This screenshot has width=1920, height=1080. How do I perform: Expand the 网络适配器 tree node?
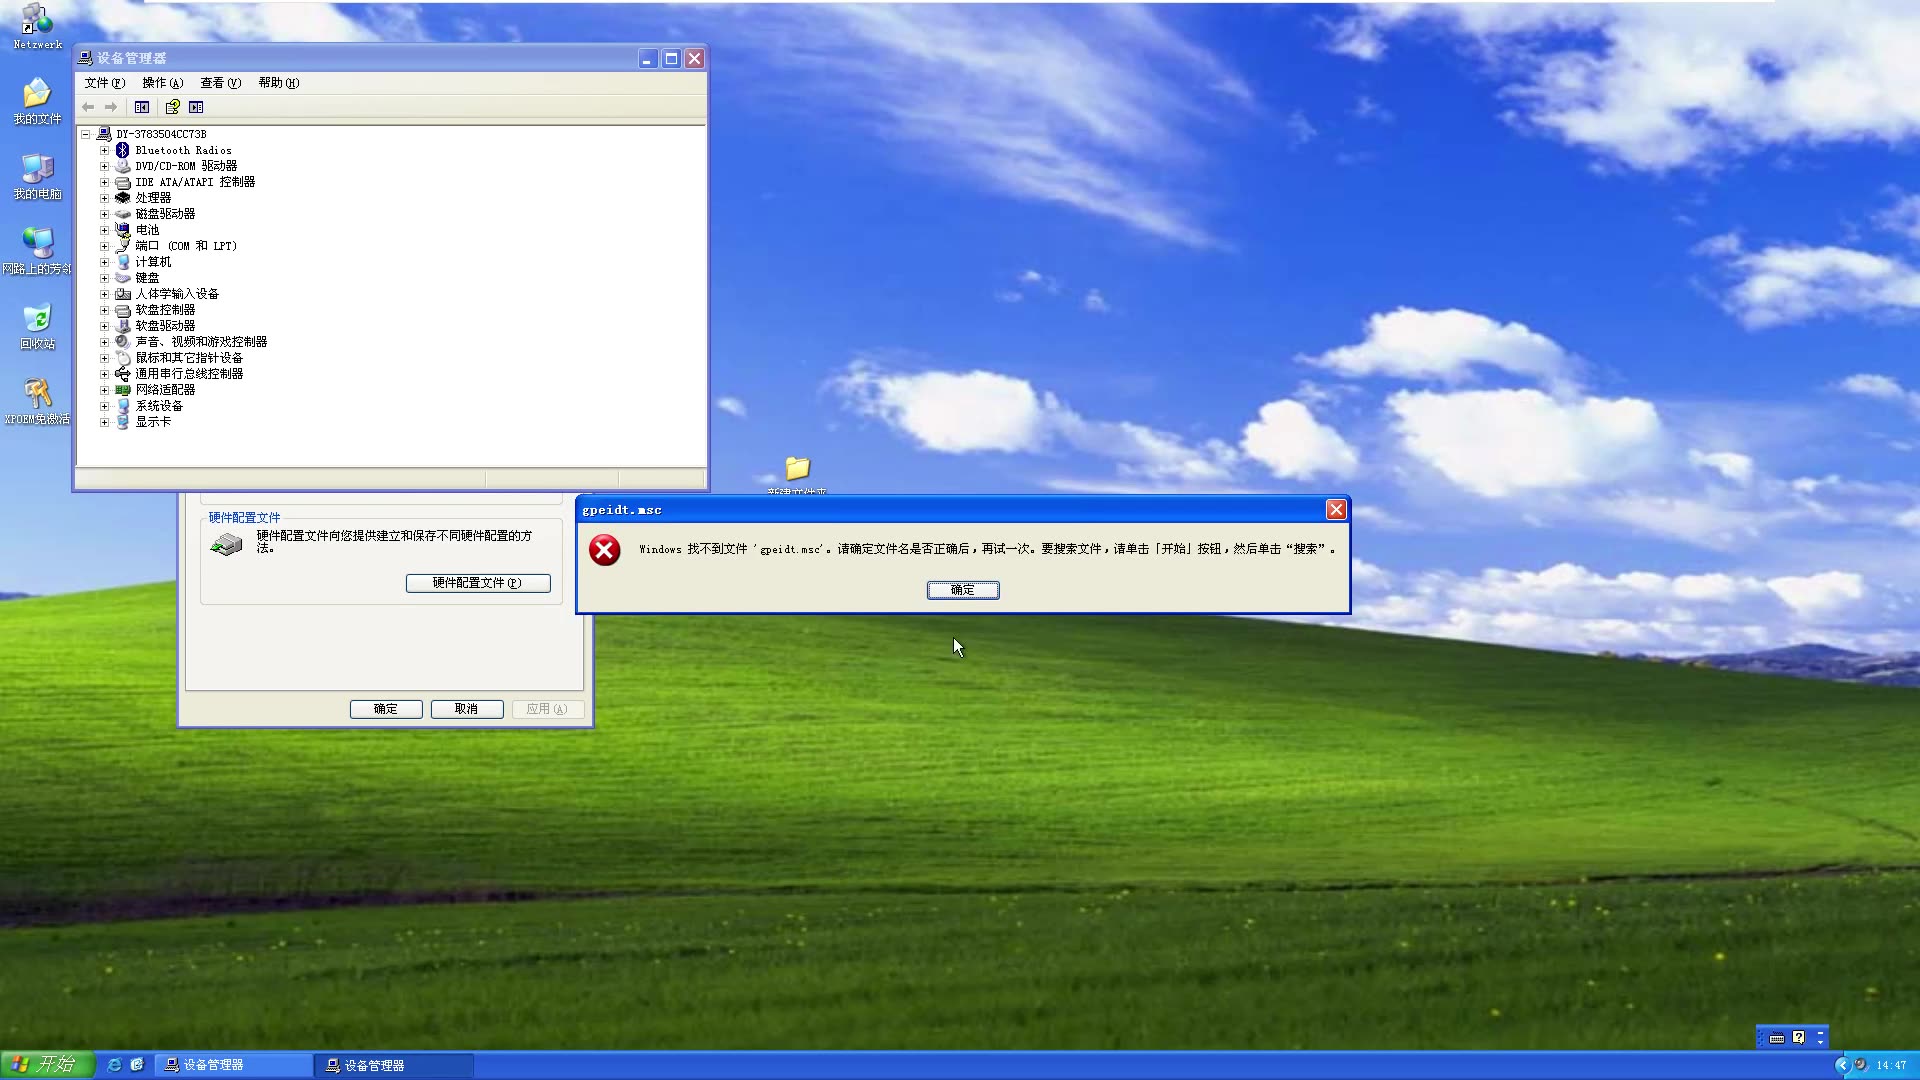(104, 390)
